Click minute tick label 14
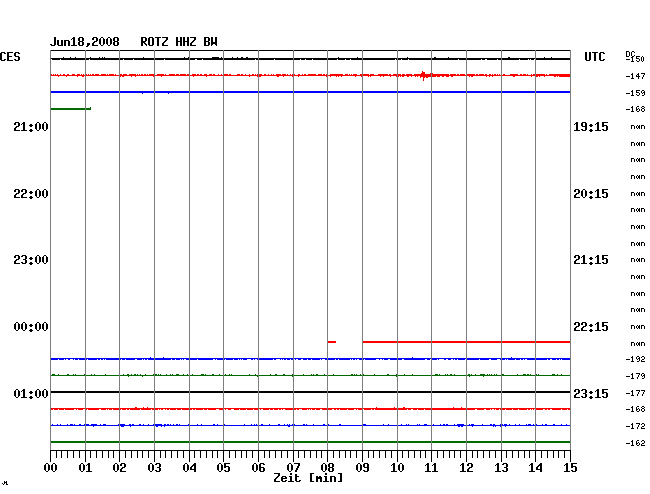This screenshot has height=494, width=650. coord(535,468)
